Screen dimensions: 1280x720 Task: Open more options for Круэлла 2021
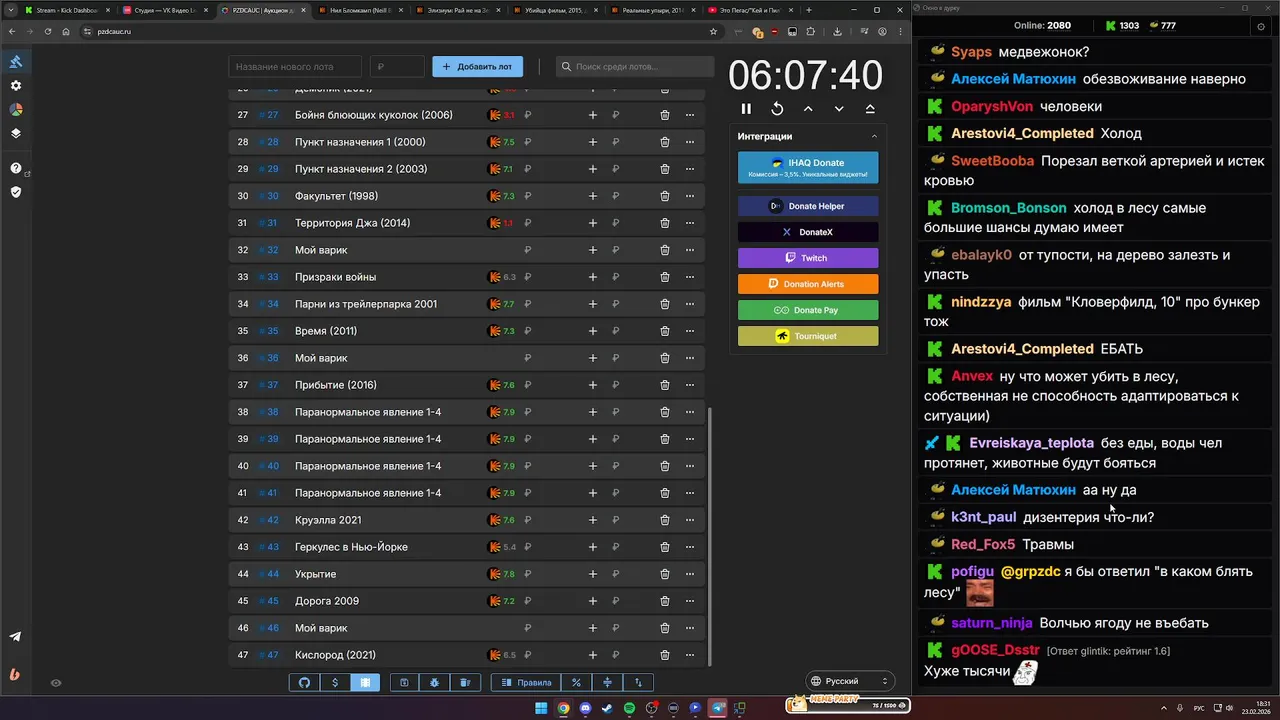pyautogui.click(x=690, y=520)
